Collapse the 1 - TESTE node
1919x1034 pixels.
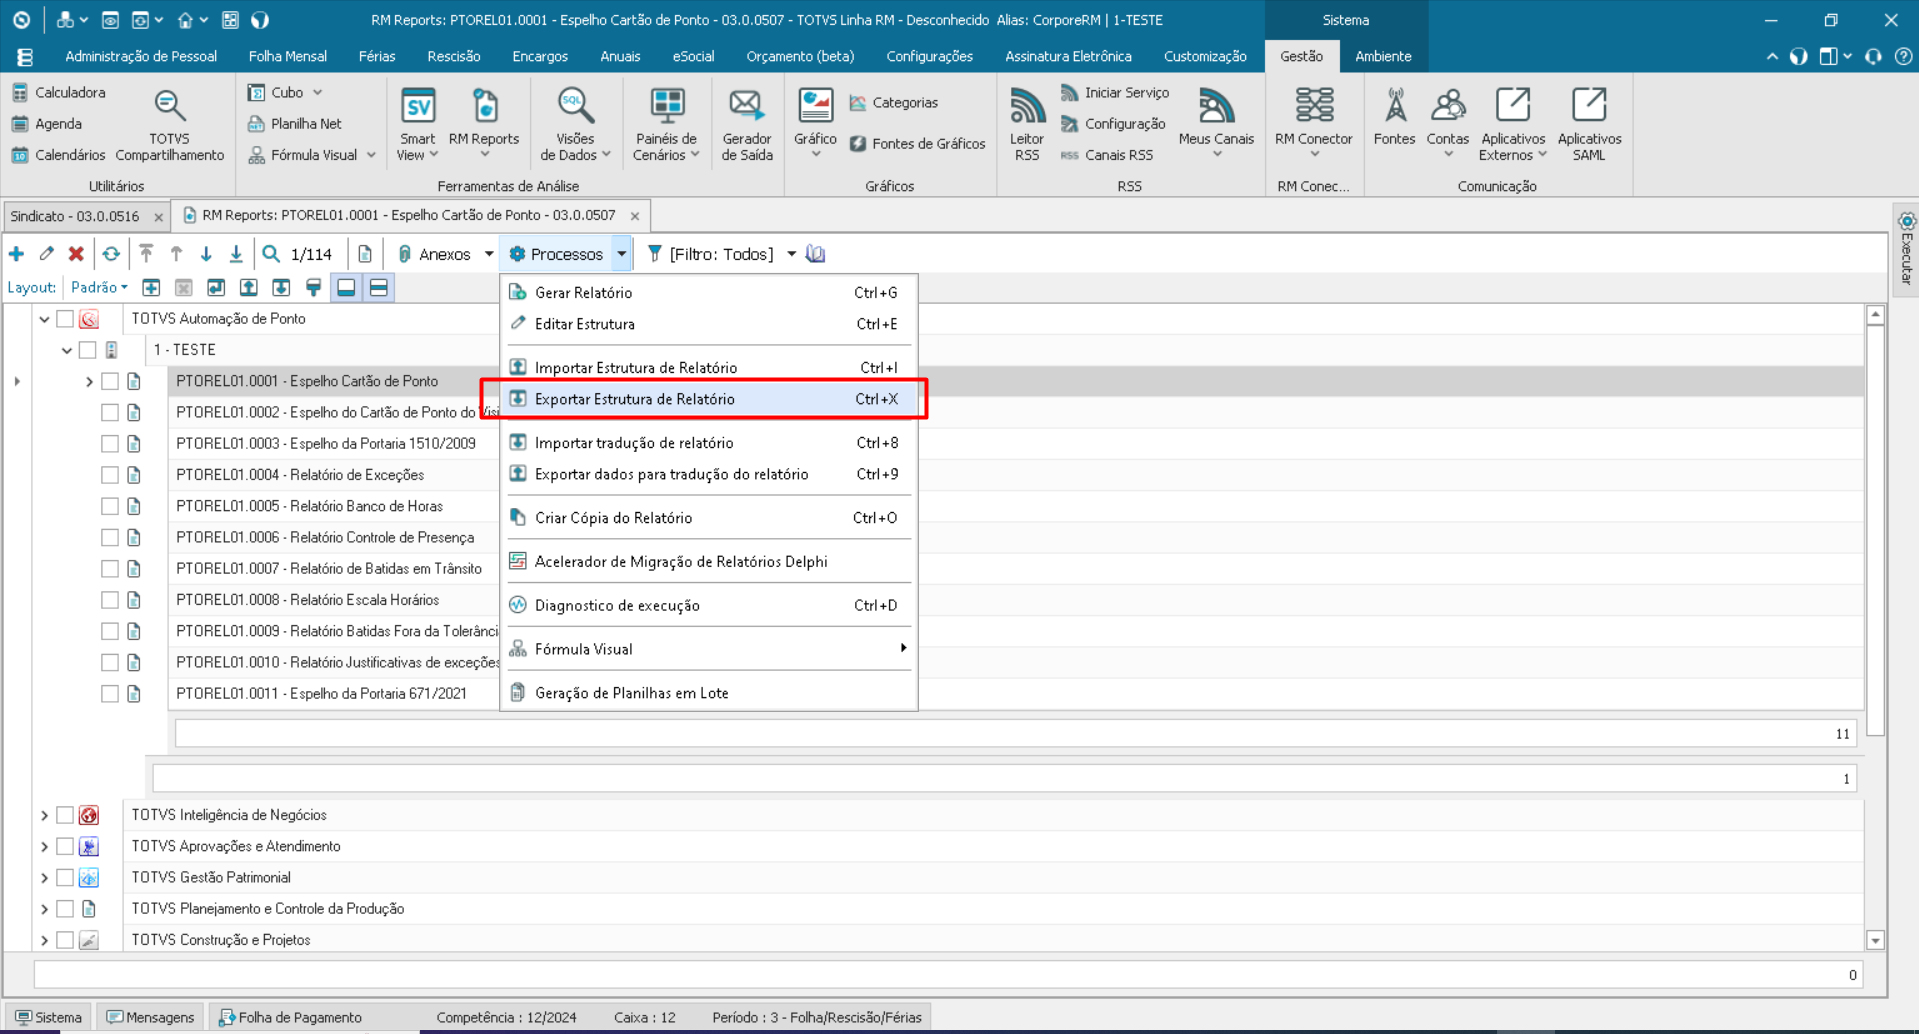click(67, 350)
